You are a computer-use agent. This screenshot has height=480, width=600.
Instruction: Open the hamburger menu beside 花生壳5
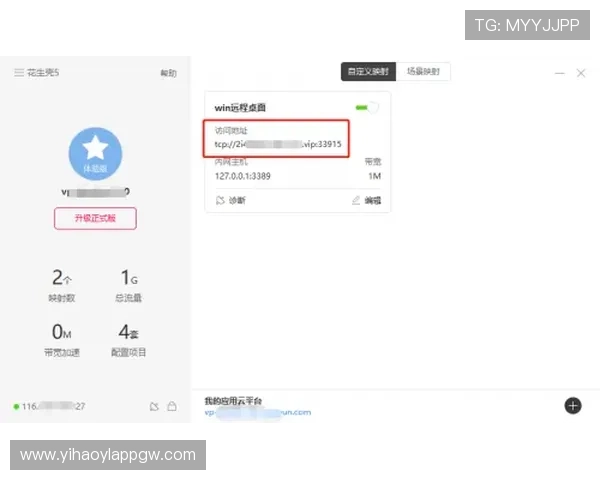click(19, 72)
